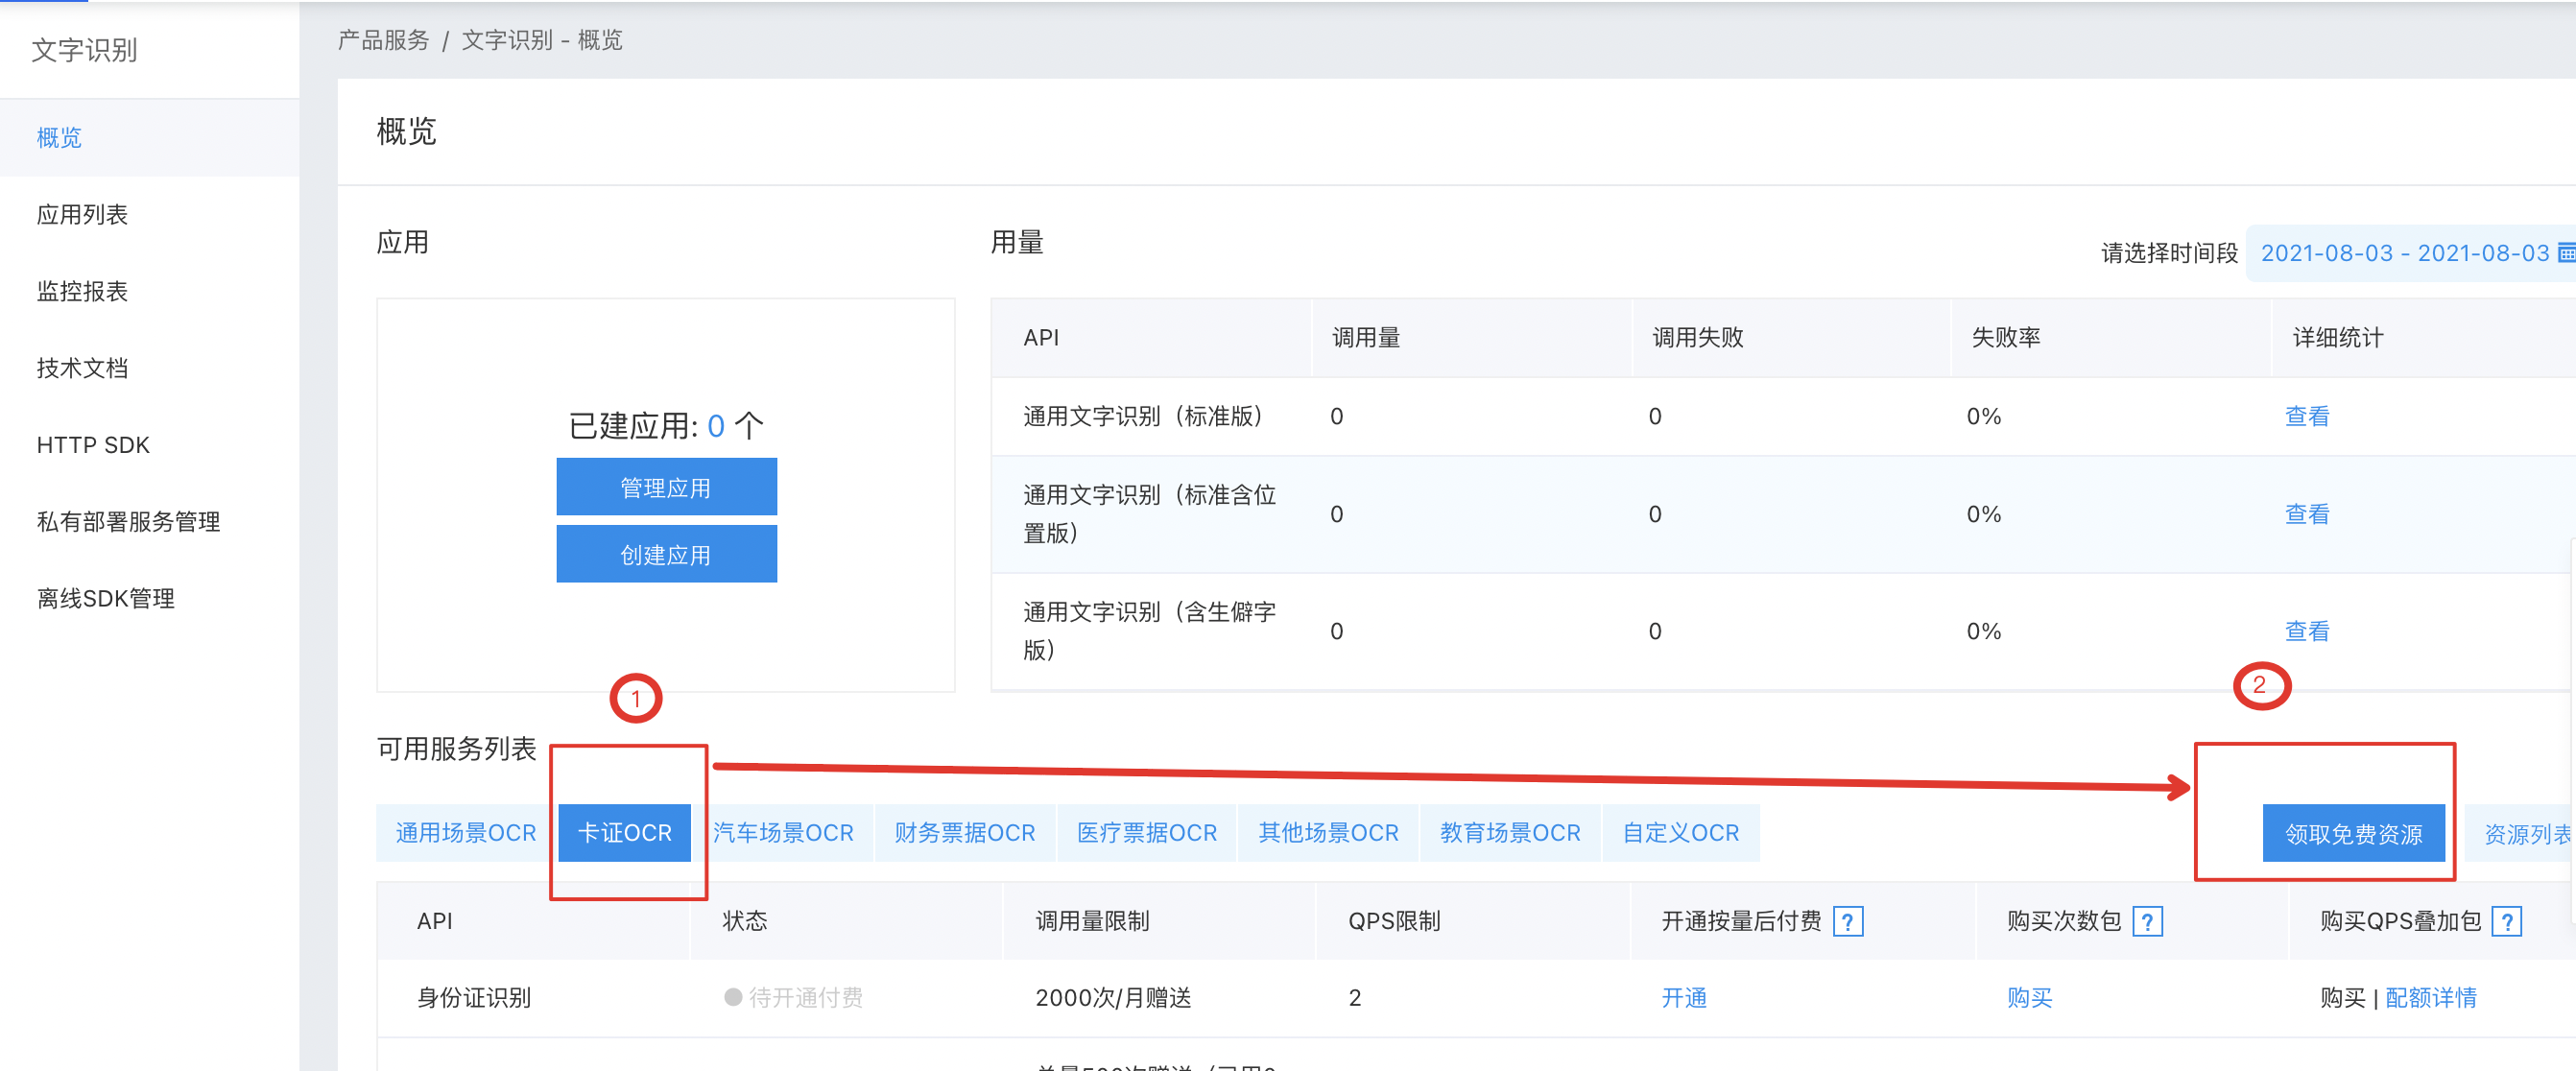Click the 0 count of 已建应用
2576x1071 pixels.
click(716, 426)
